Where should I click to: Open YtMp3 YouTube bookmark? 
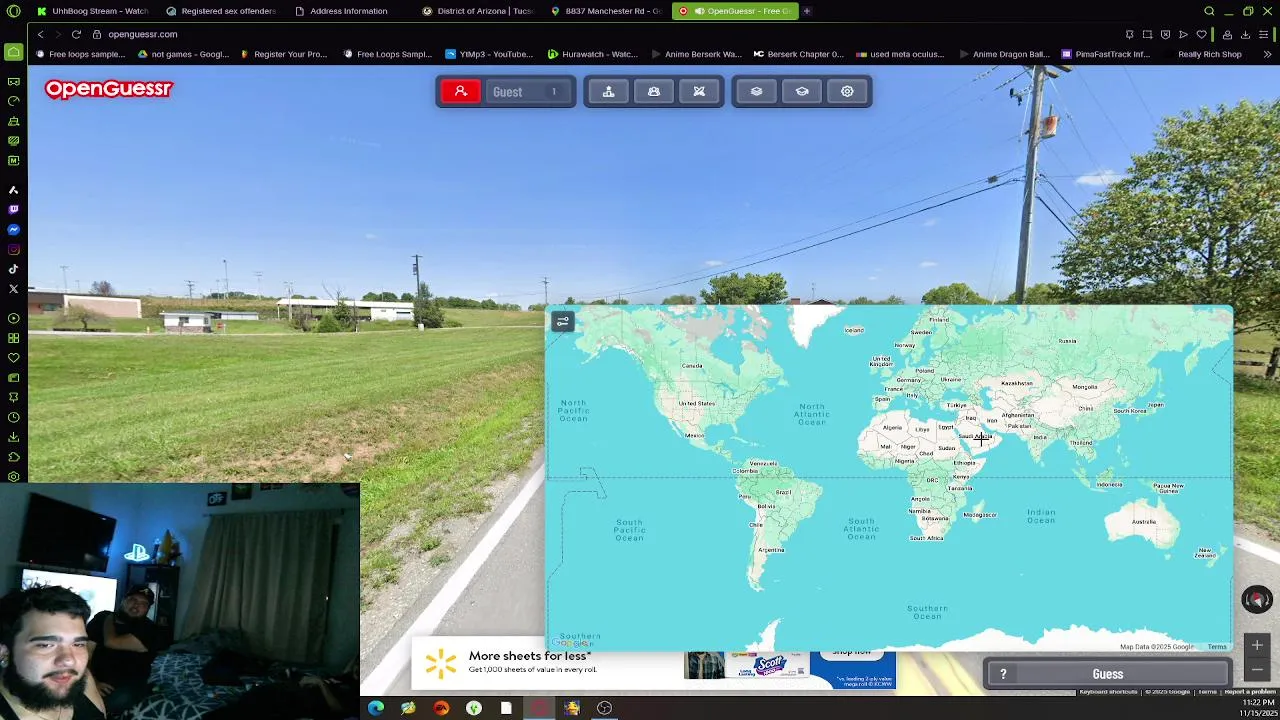pos(489,54)
